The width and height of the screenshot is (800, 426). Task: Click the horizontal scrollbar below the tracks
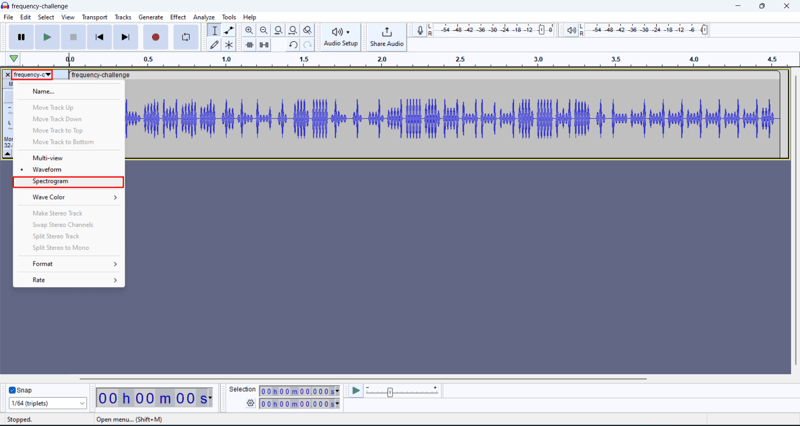click(x=363, y=379)
